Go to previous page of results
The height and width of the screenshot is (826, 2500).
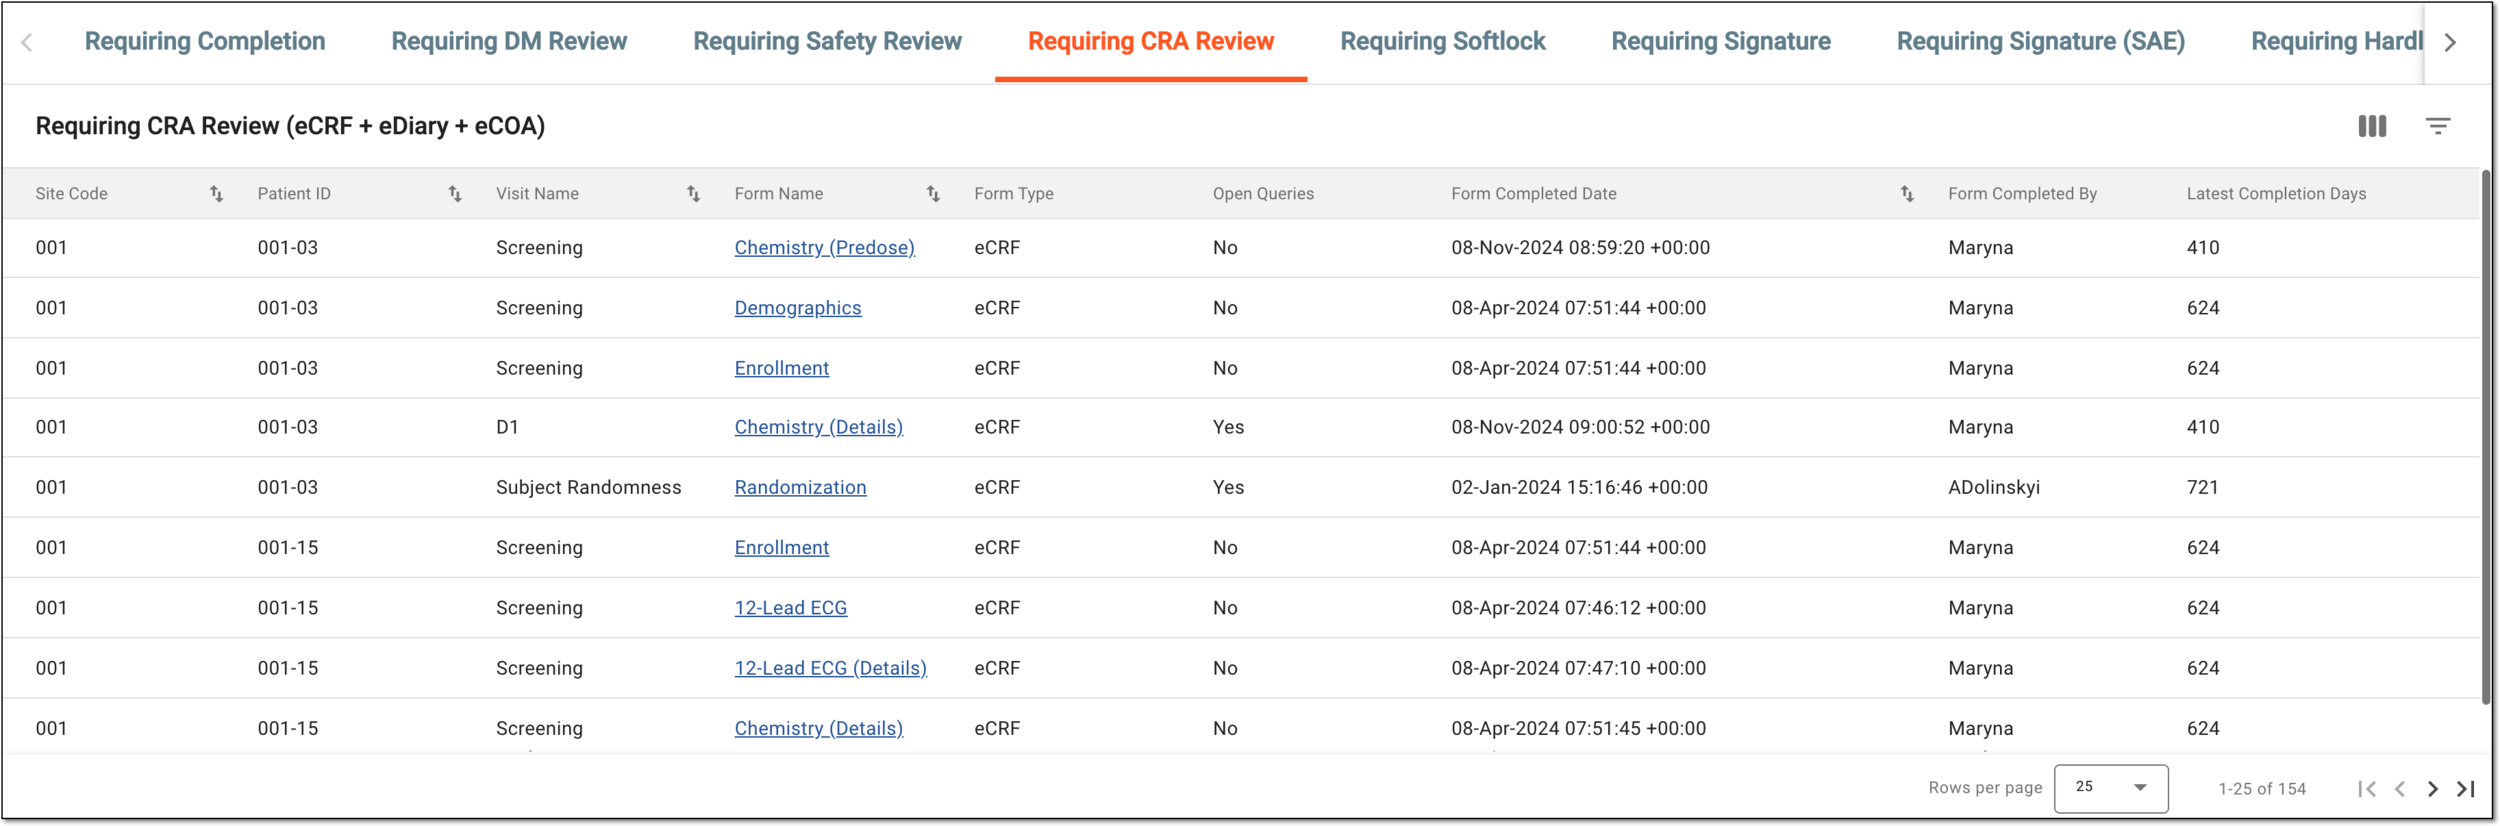(2400, 789)
